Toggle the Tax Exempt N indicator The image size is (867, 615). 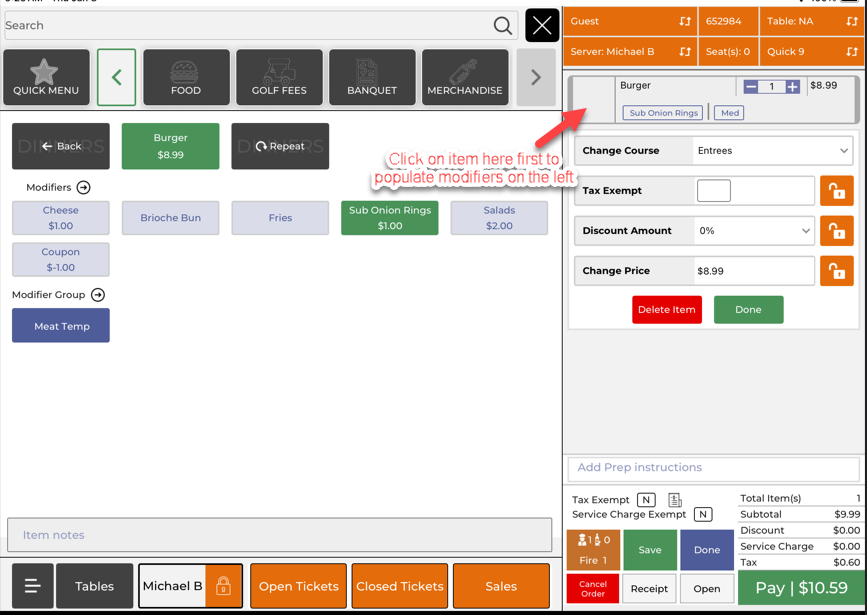pos(646,500)
